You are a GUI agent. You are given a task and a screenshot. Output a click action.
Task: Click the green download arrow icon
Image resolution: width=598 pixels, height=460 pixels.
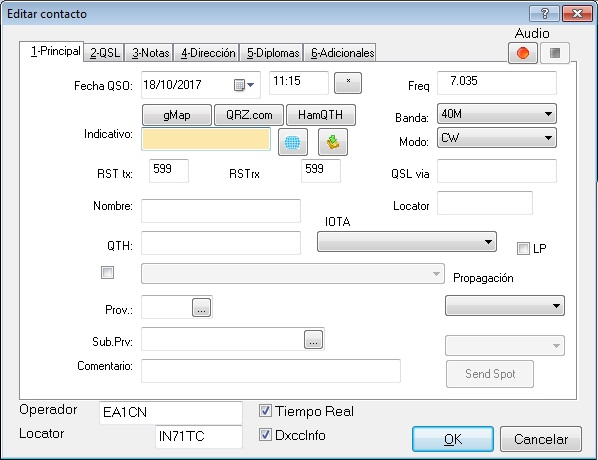tap(333, 142)
